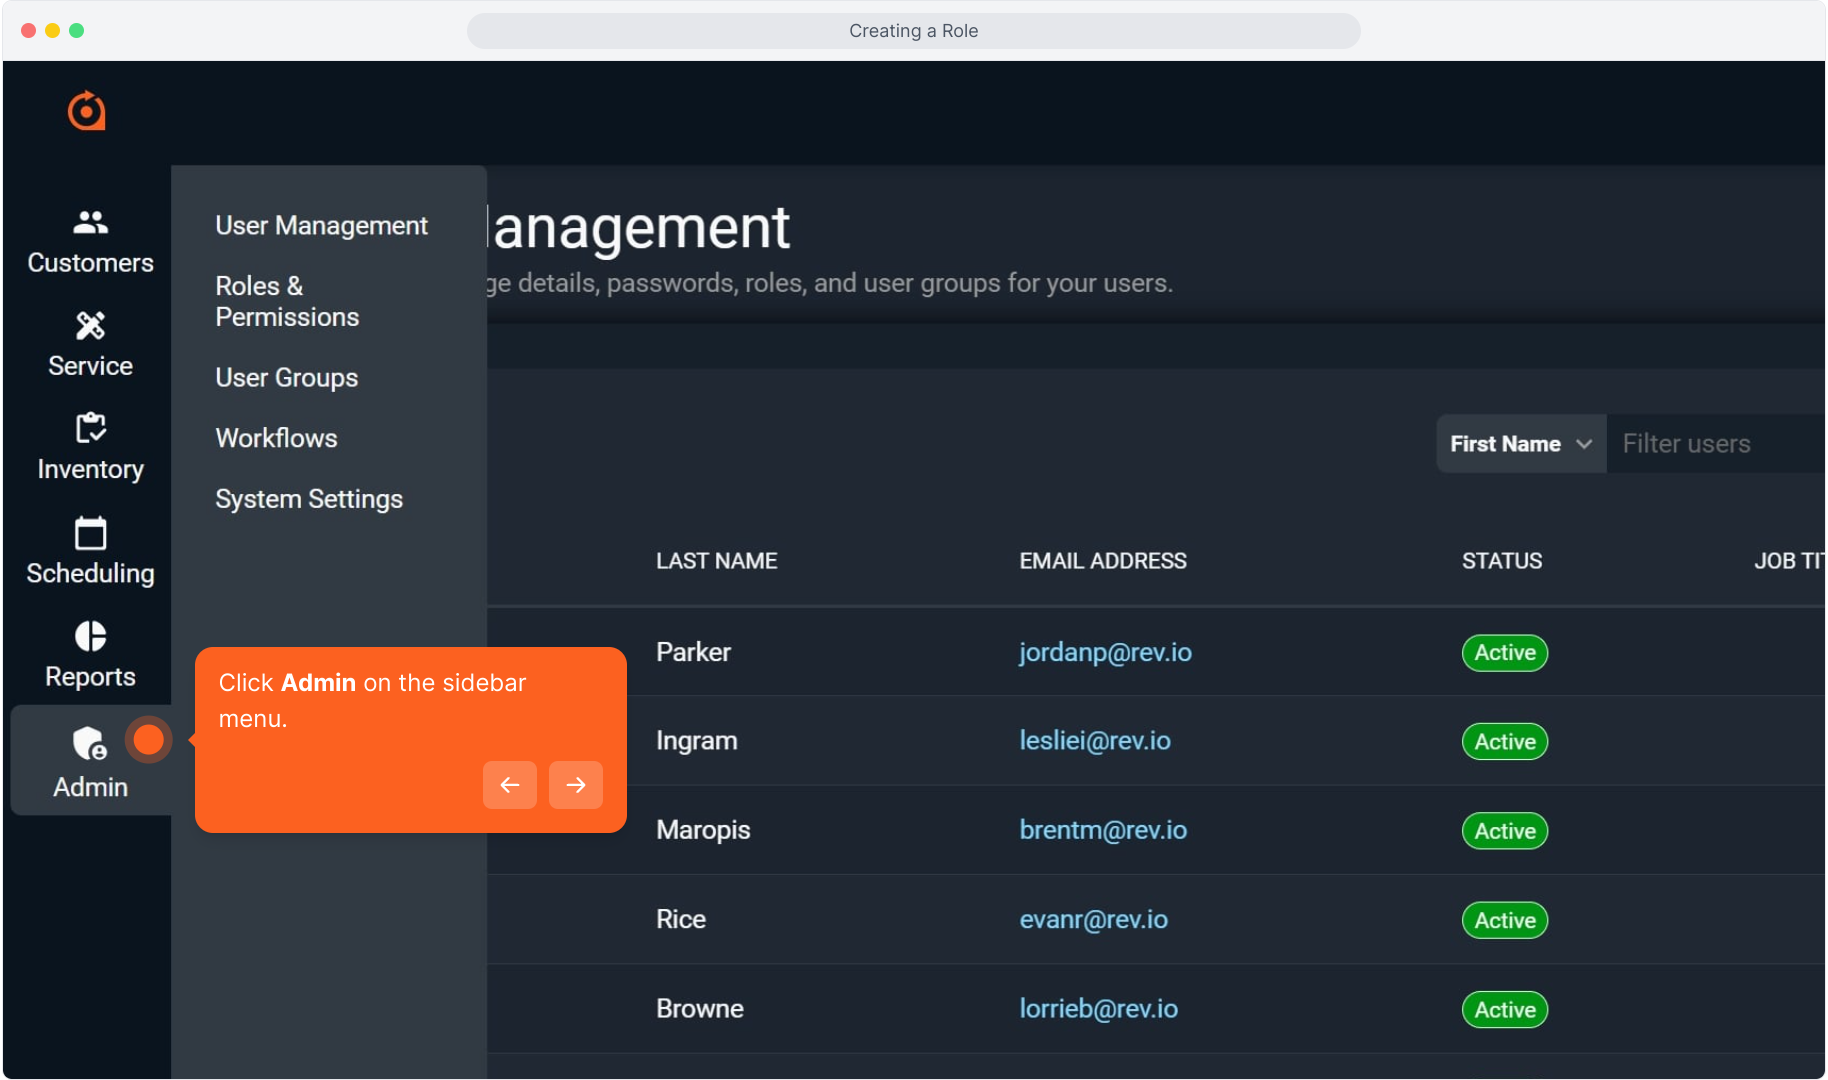This screenshot has width=1828, height=1080.
Task: Open the Scheduling calendar icon
Action: [x=90, y=533]
